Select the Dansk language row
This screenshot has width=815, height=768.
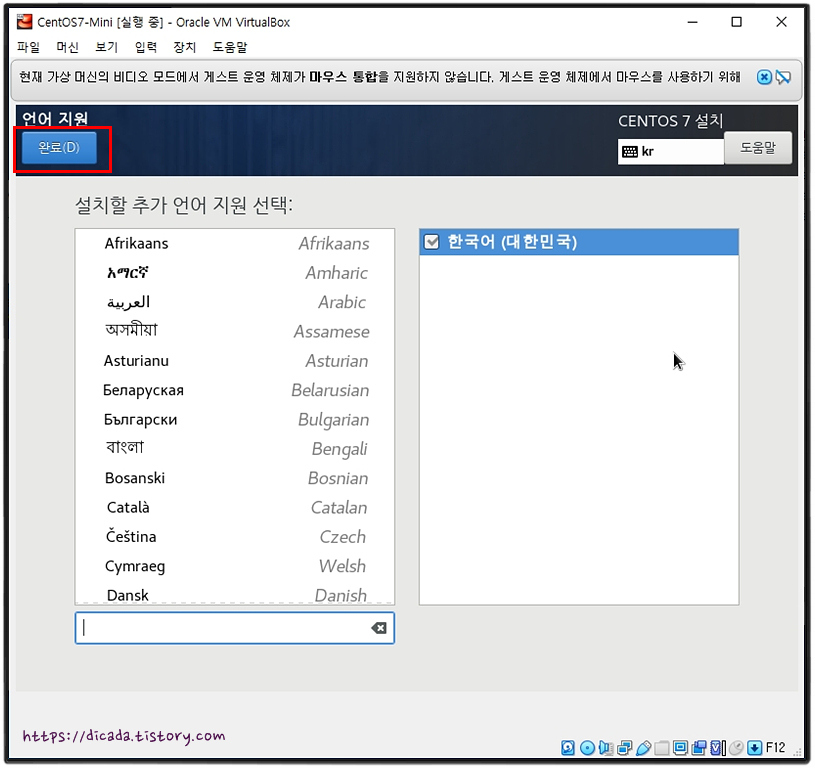coord(235,594)
